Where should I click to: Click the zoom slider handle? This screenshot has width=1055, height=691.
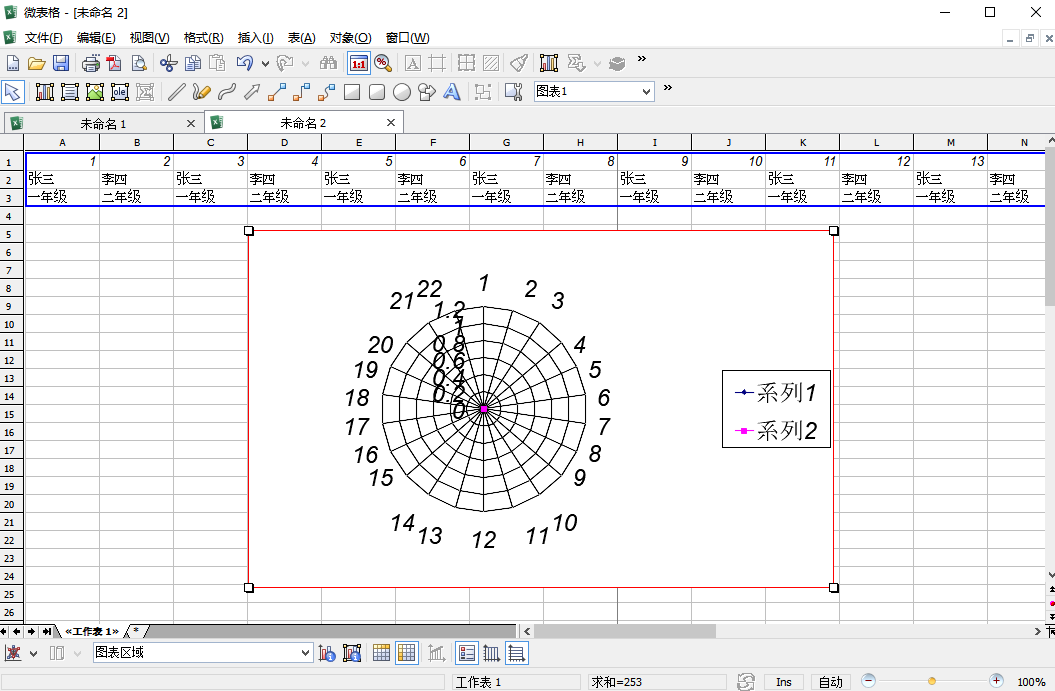tap(932, 681)
